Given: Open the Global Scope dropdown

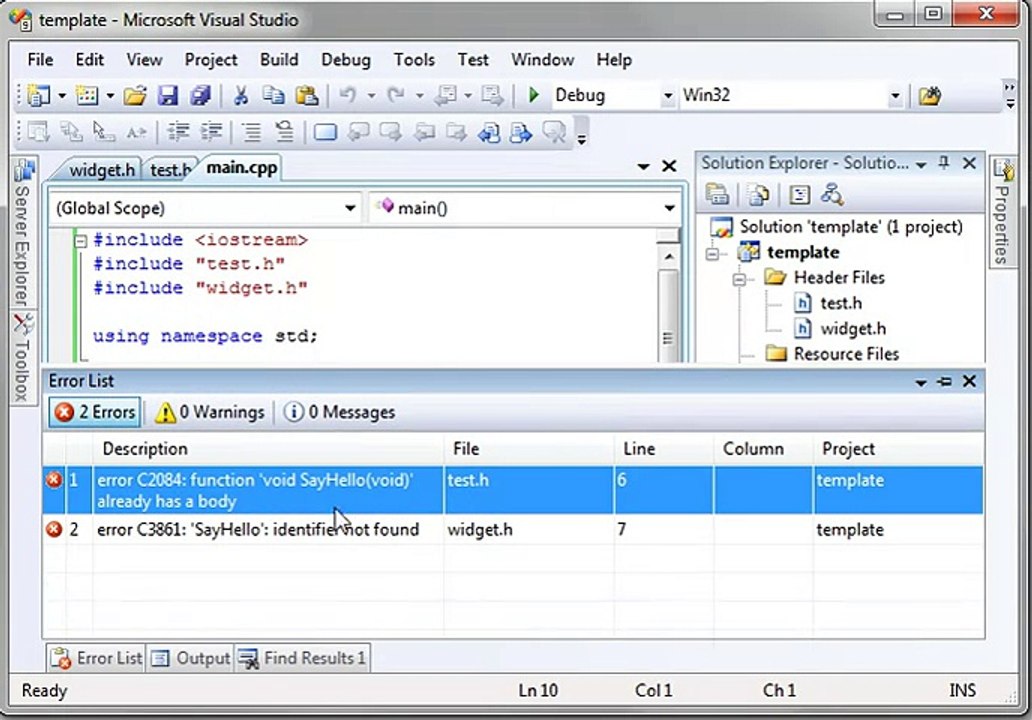Looking at the screenshot, I should pyautogui.click(x=350, y=209).
